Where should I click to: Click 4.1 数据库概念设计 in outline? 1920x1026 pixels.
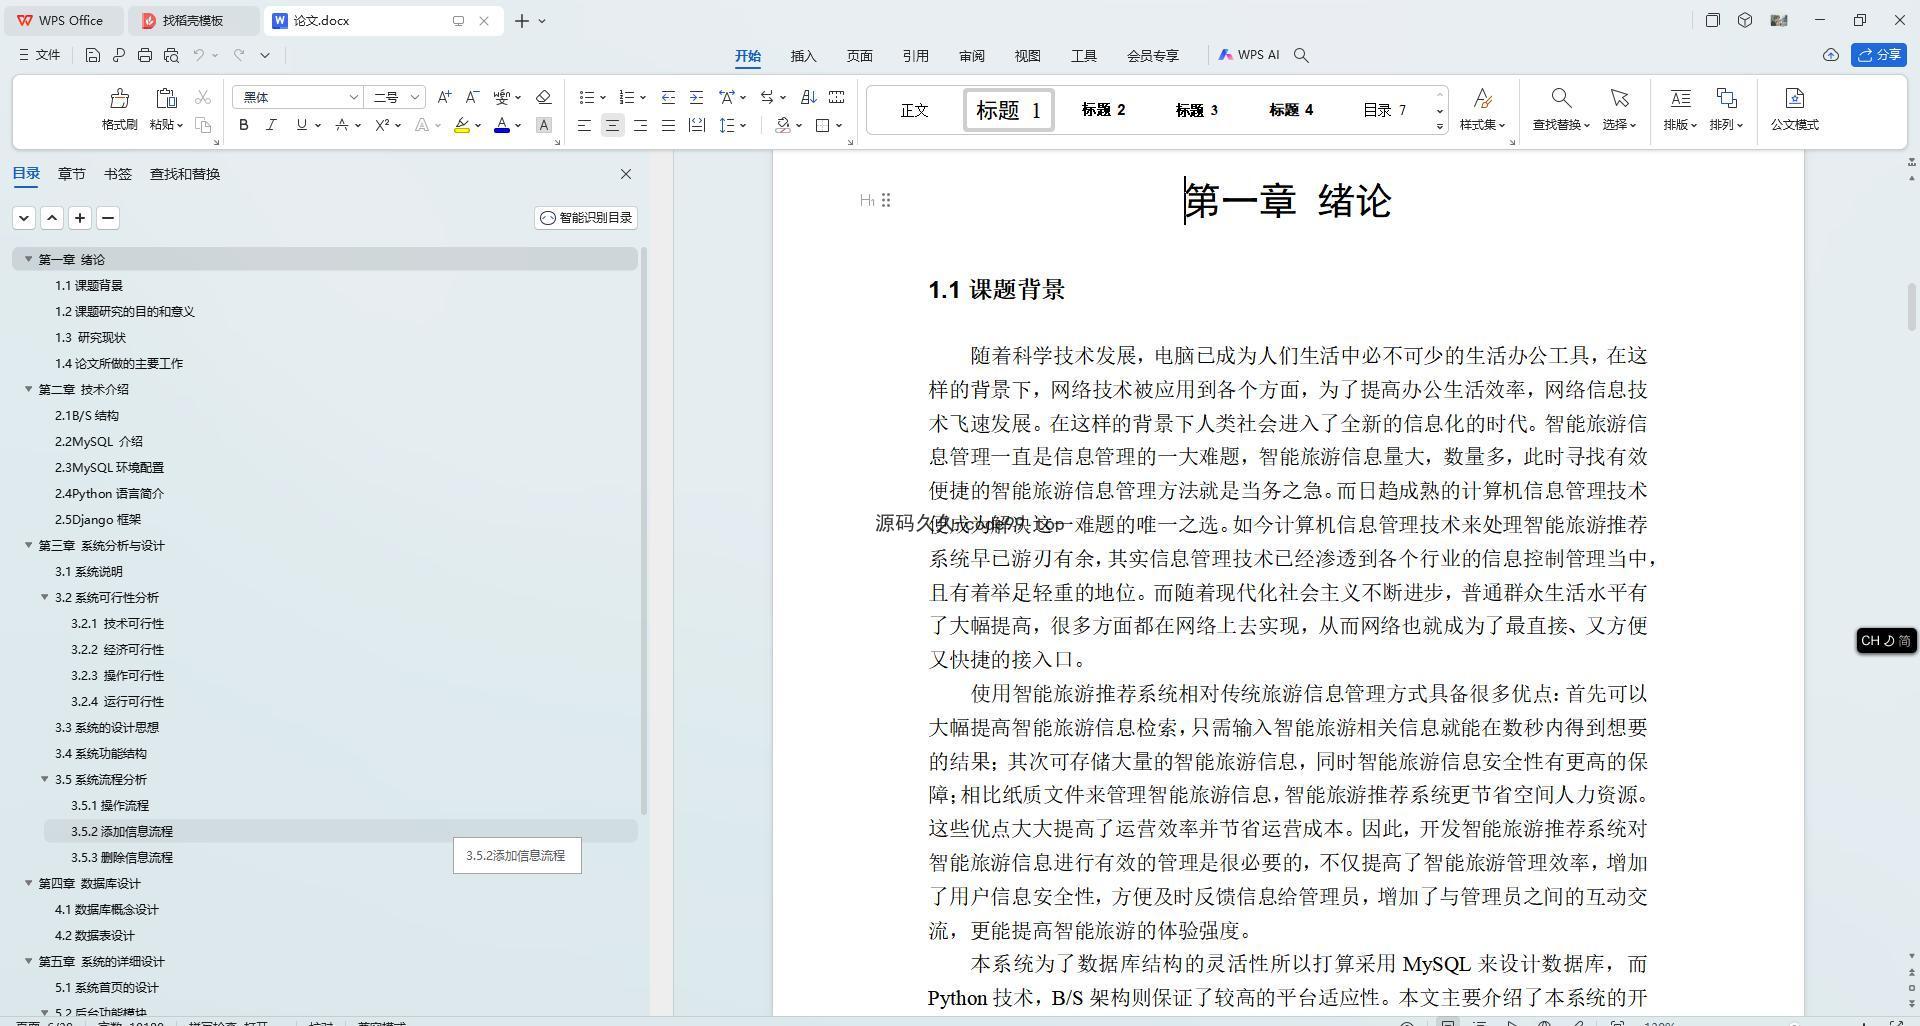pos(107,909)
